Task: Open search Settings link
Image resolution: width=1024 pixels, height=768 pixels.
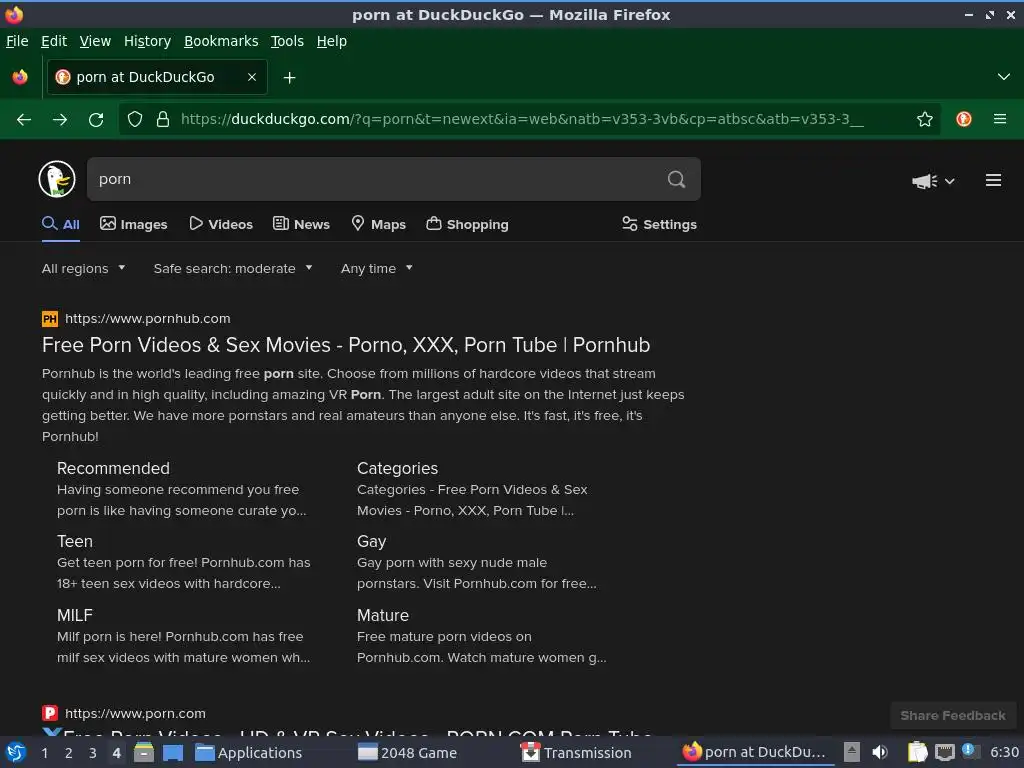Action: point(660,224)
